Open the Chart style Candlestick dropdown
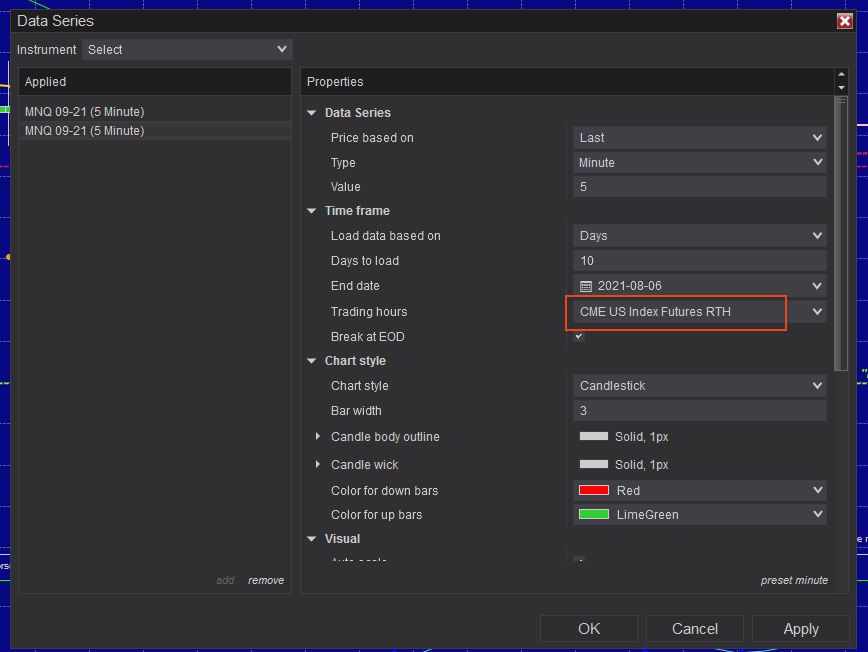The width and height of the screenshot is (868, 652). [700, 386]
